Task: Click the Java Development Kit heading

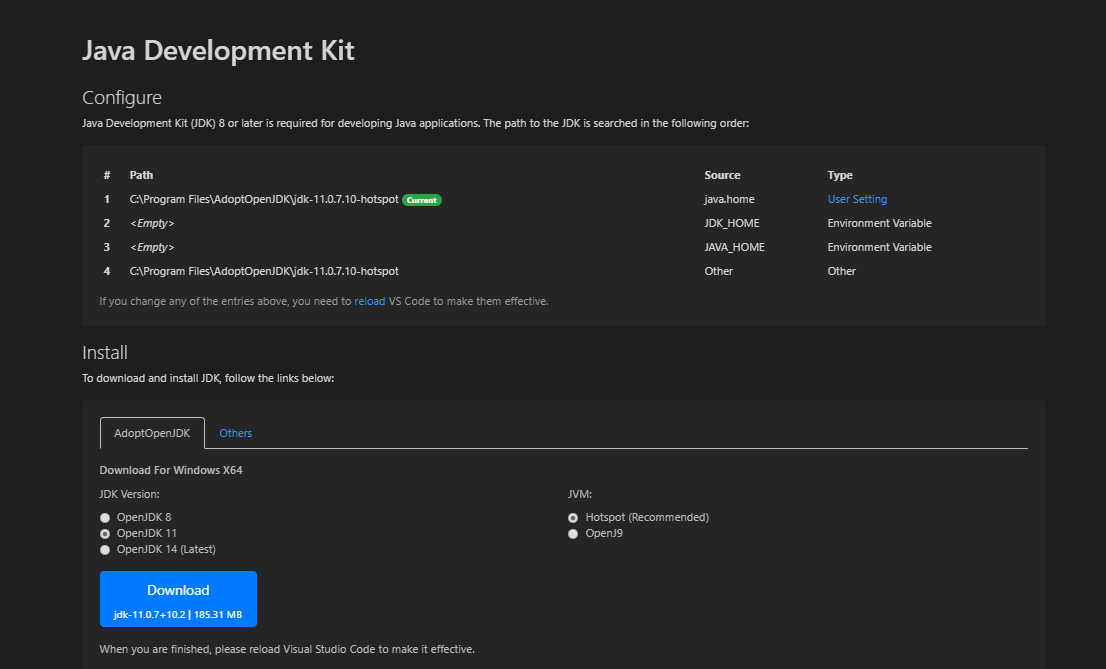Action: tap(218, 51)
